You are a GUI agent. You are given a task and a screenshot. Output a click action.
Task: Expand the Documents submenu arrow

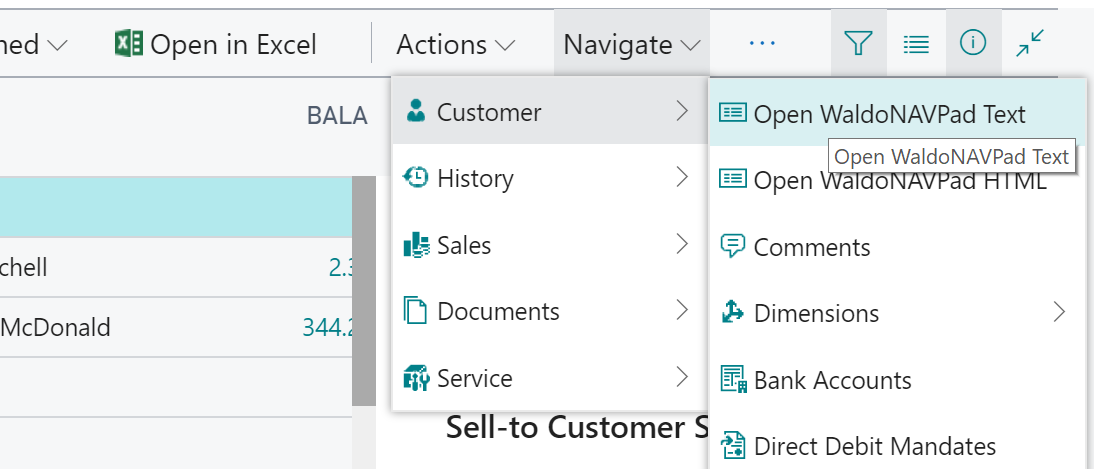(682, 311)
